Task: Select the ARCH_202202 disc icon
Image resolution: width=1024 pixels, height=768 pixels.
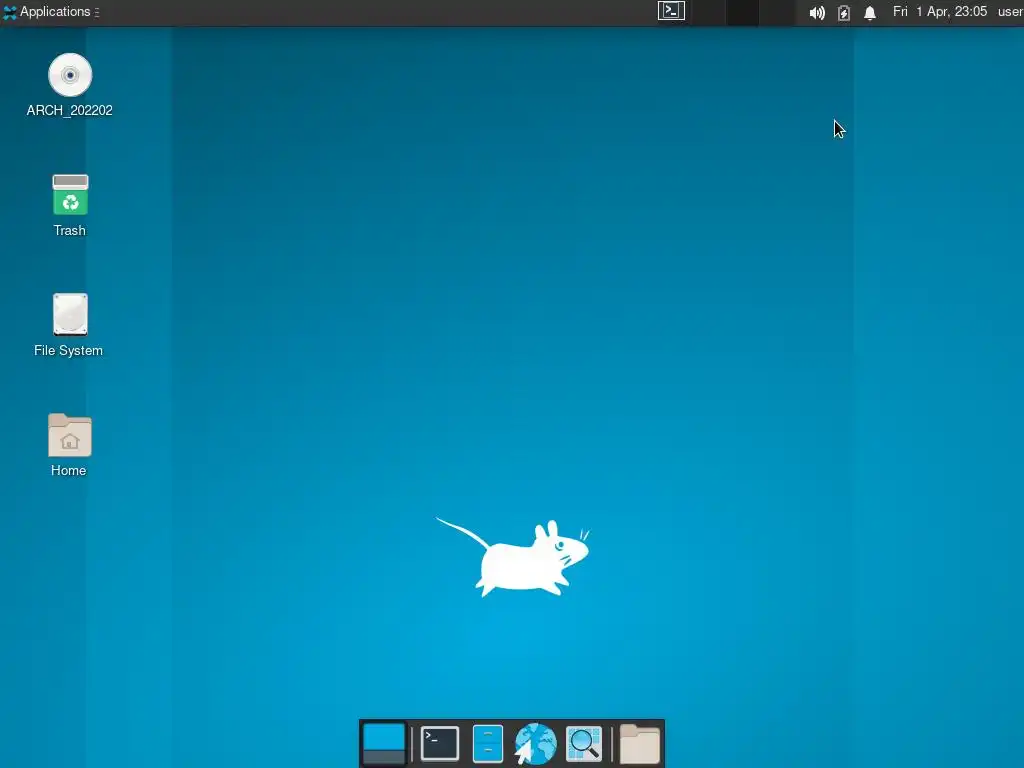Action: [x=70, y=75]
